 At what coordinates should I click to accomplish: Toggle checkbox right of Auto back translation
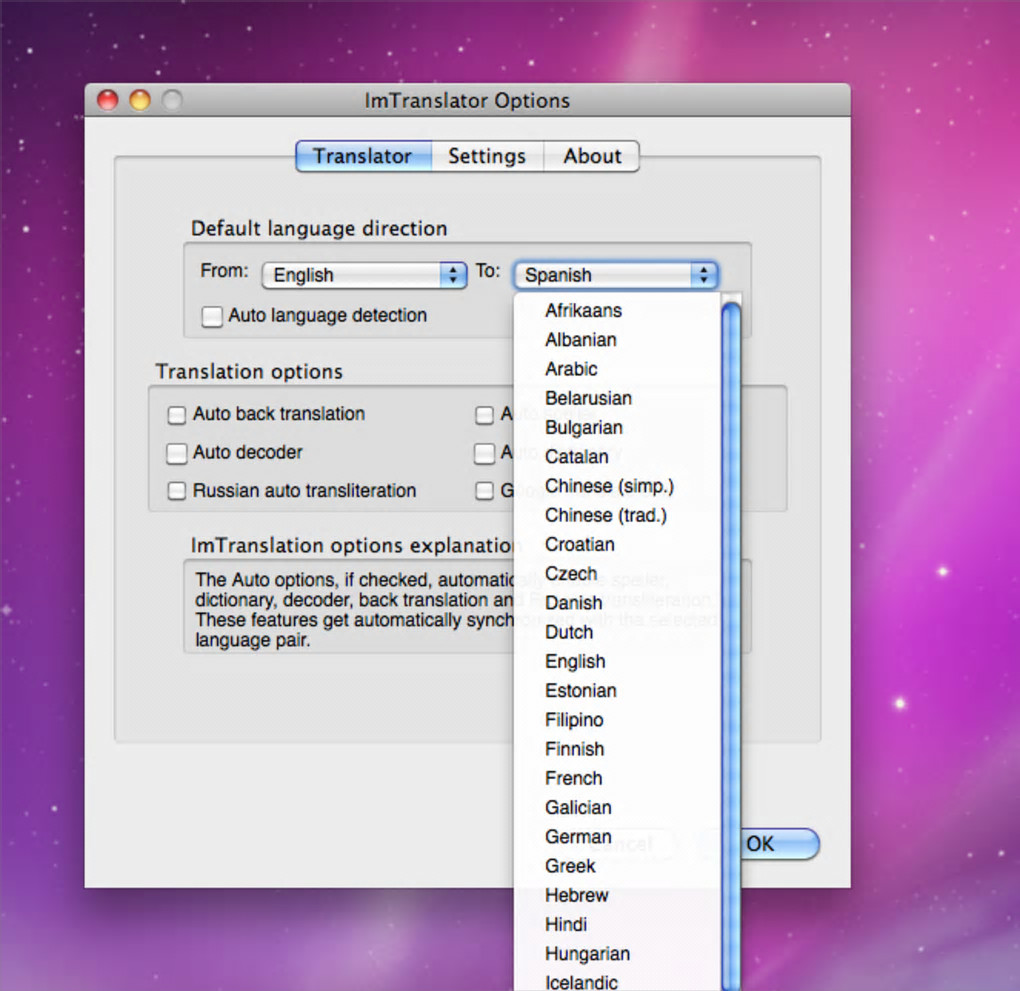click(x=485, y=415)
